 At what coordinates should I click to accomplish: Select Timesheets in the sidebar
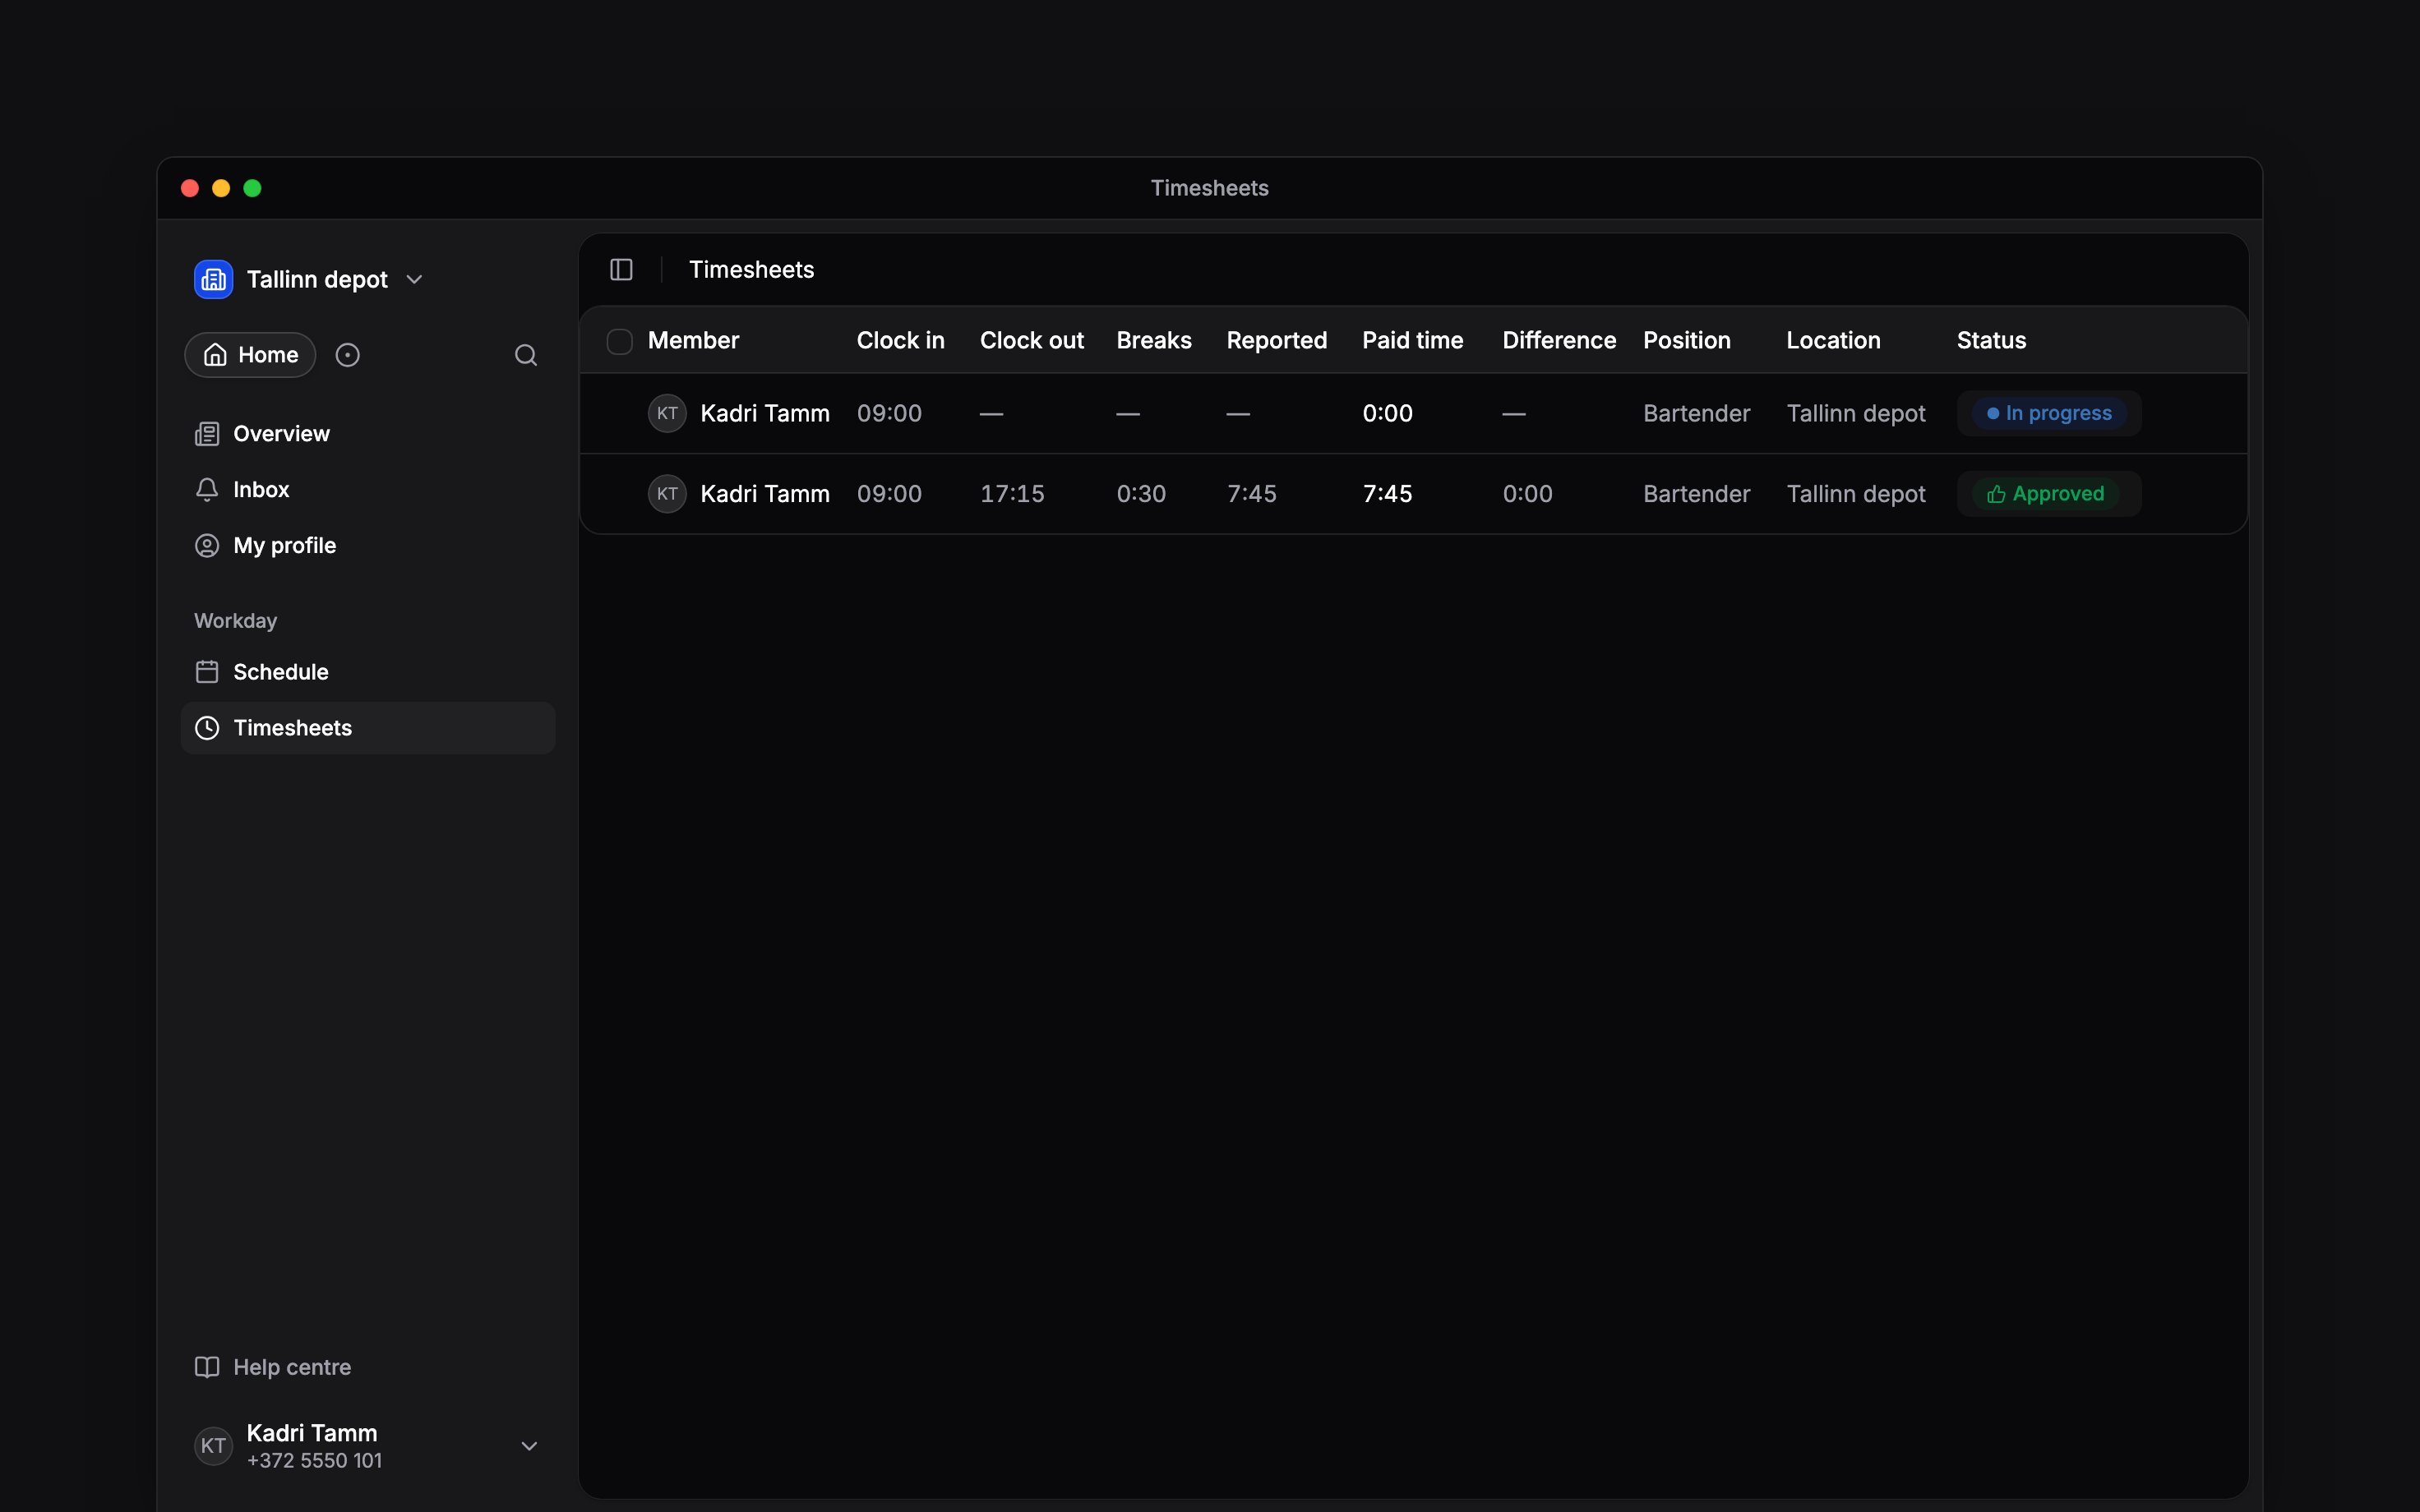pyautogui.click(x=367, y=728)
